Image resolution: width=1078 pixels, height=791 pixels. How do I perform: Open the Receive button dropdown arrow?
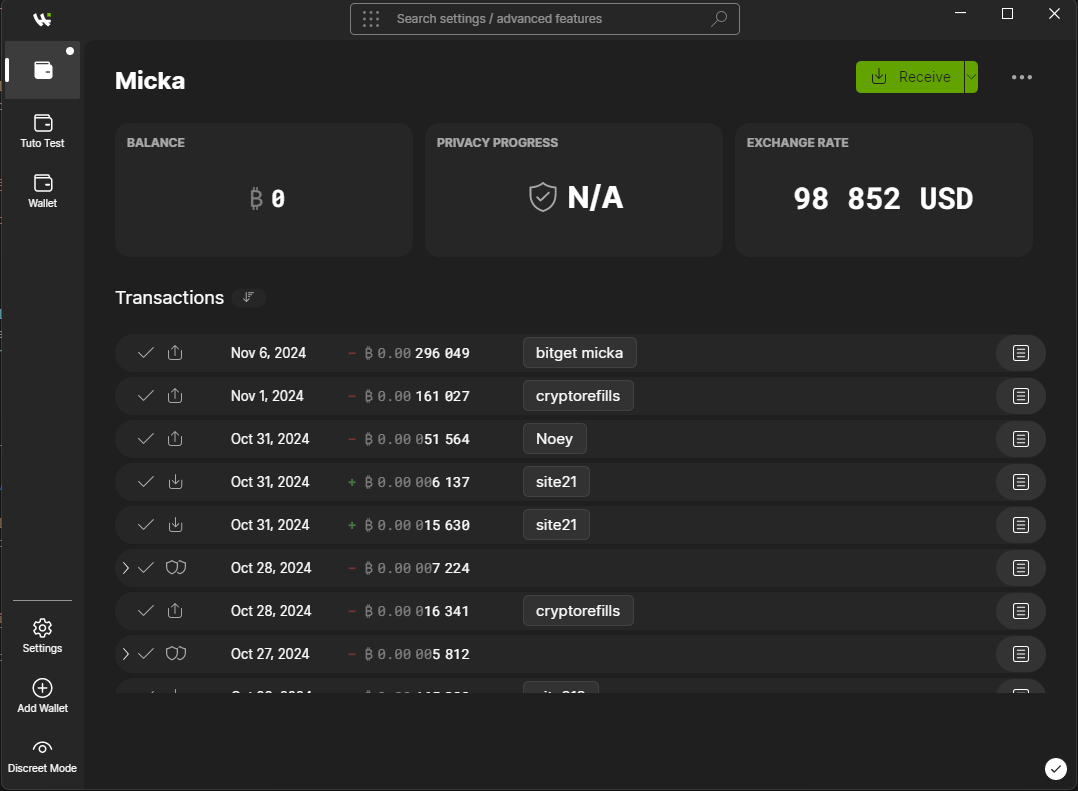pos(971,77)
